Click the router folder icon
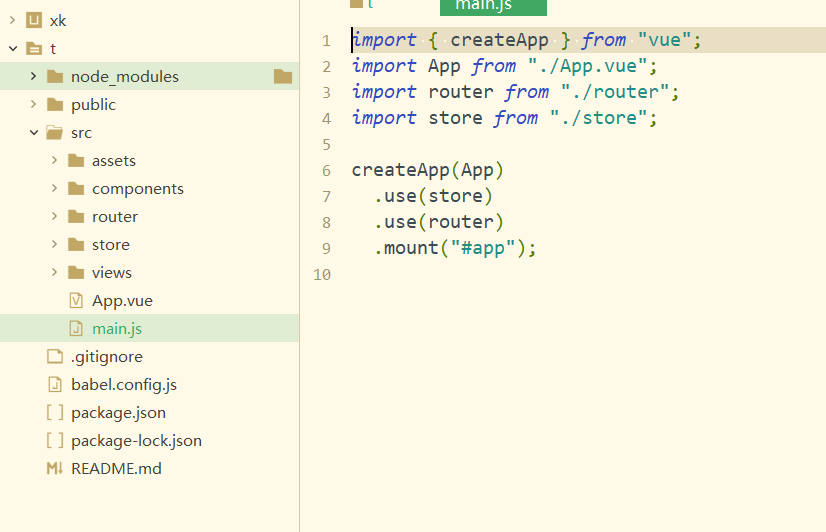The width and height of the screenshot is (826, 532). pyautogui.click(x=76, y=216)
